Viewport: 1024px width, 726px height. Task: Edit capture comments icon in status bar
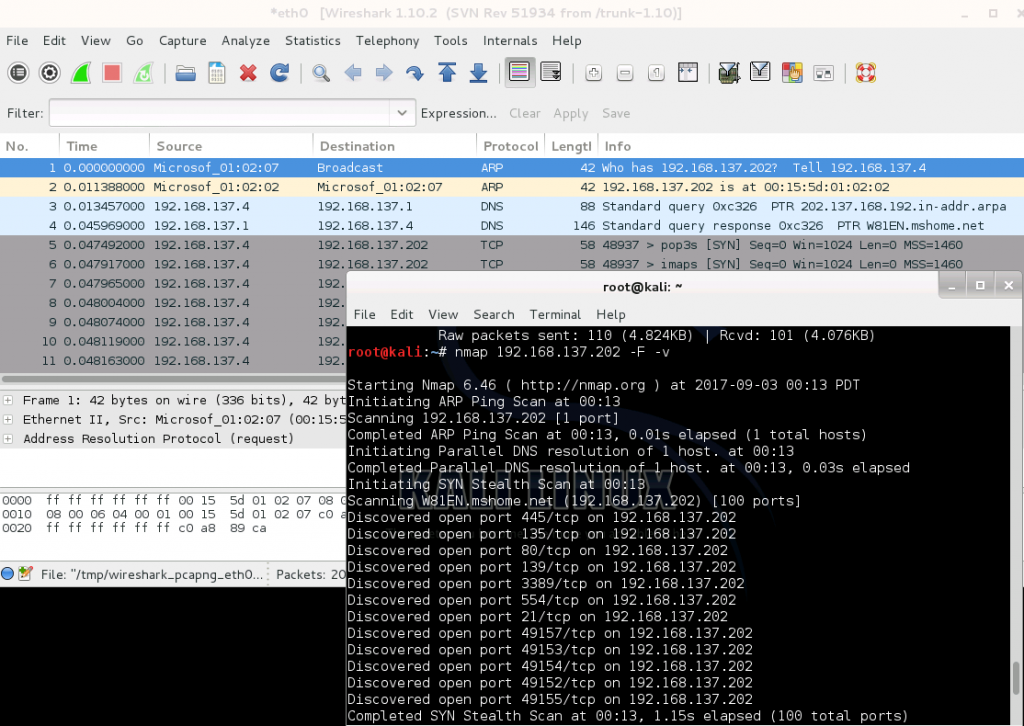(25, 574)
